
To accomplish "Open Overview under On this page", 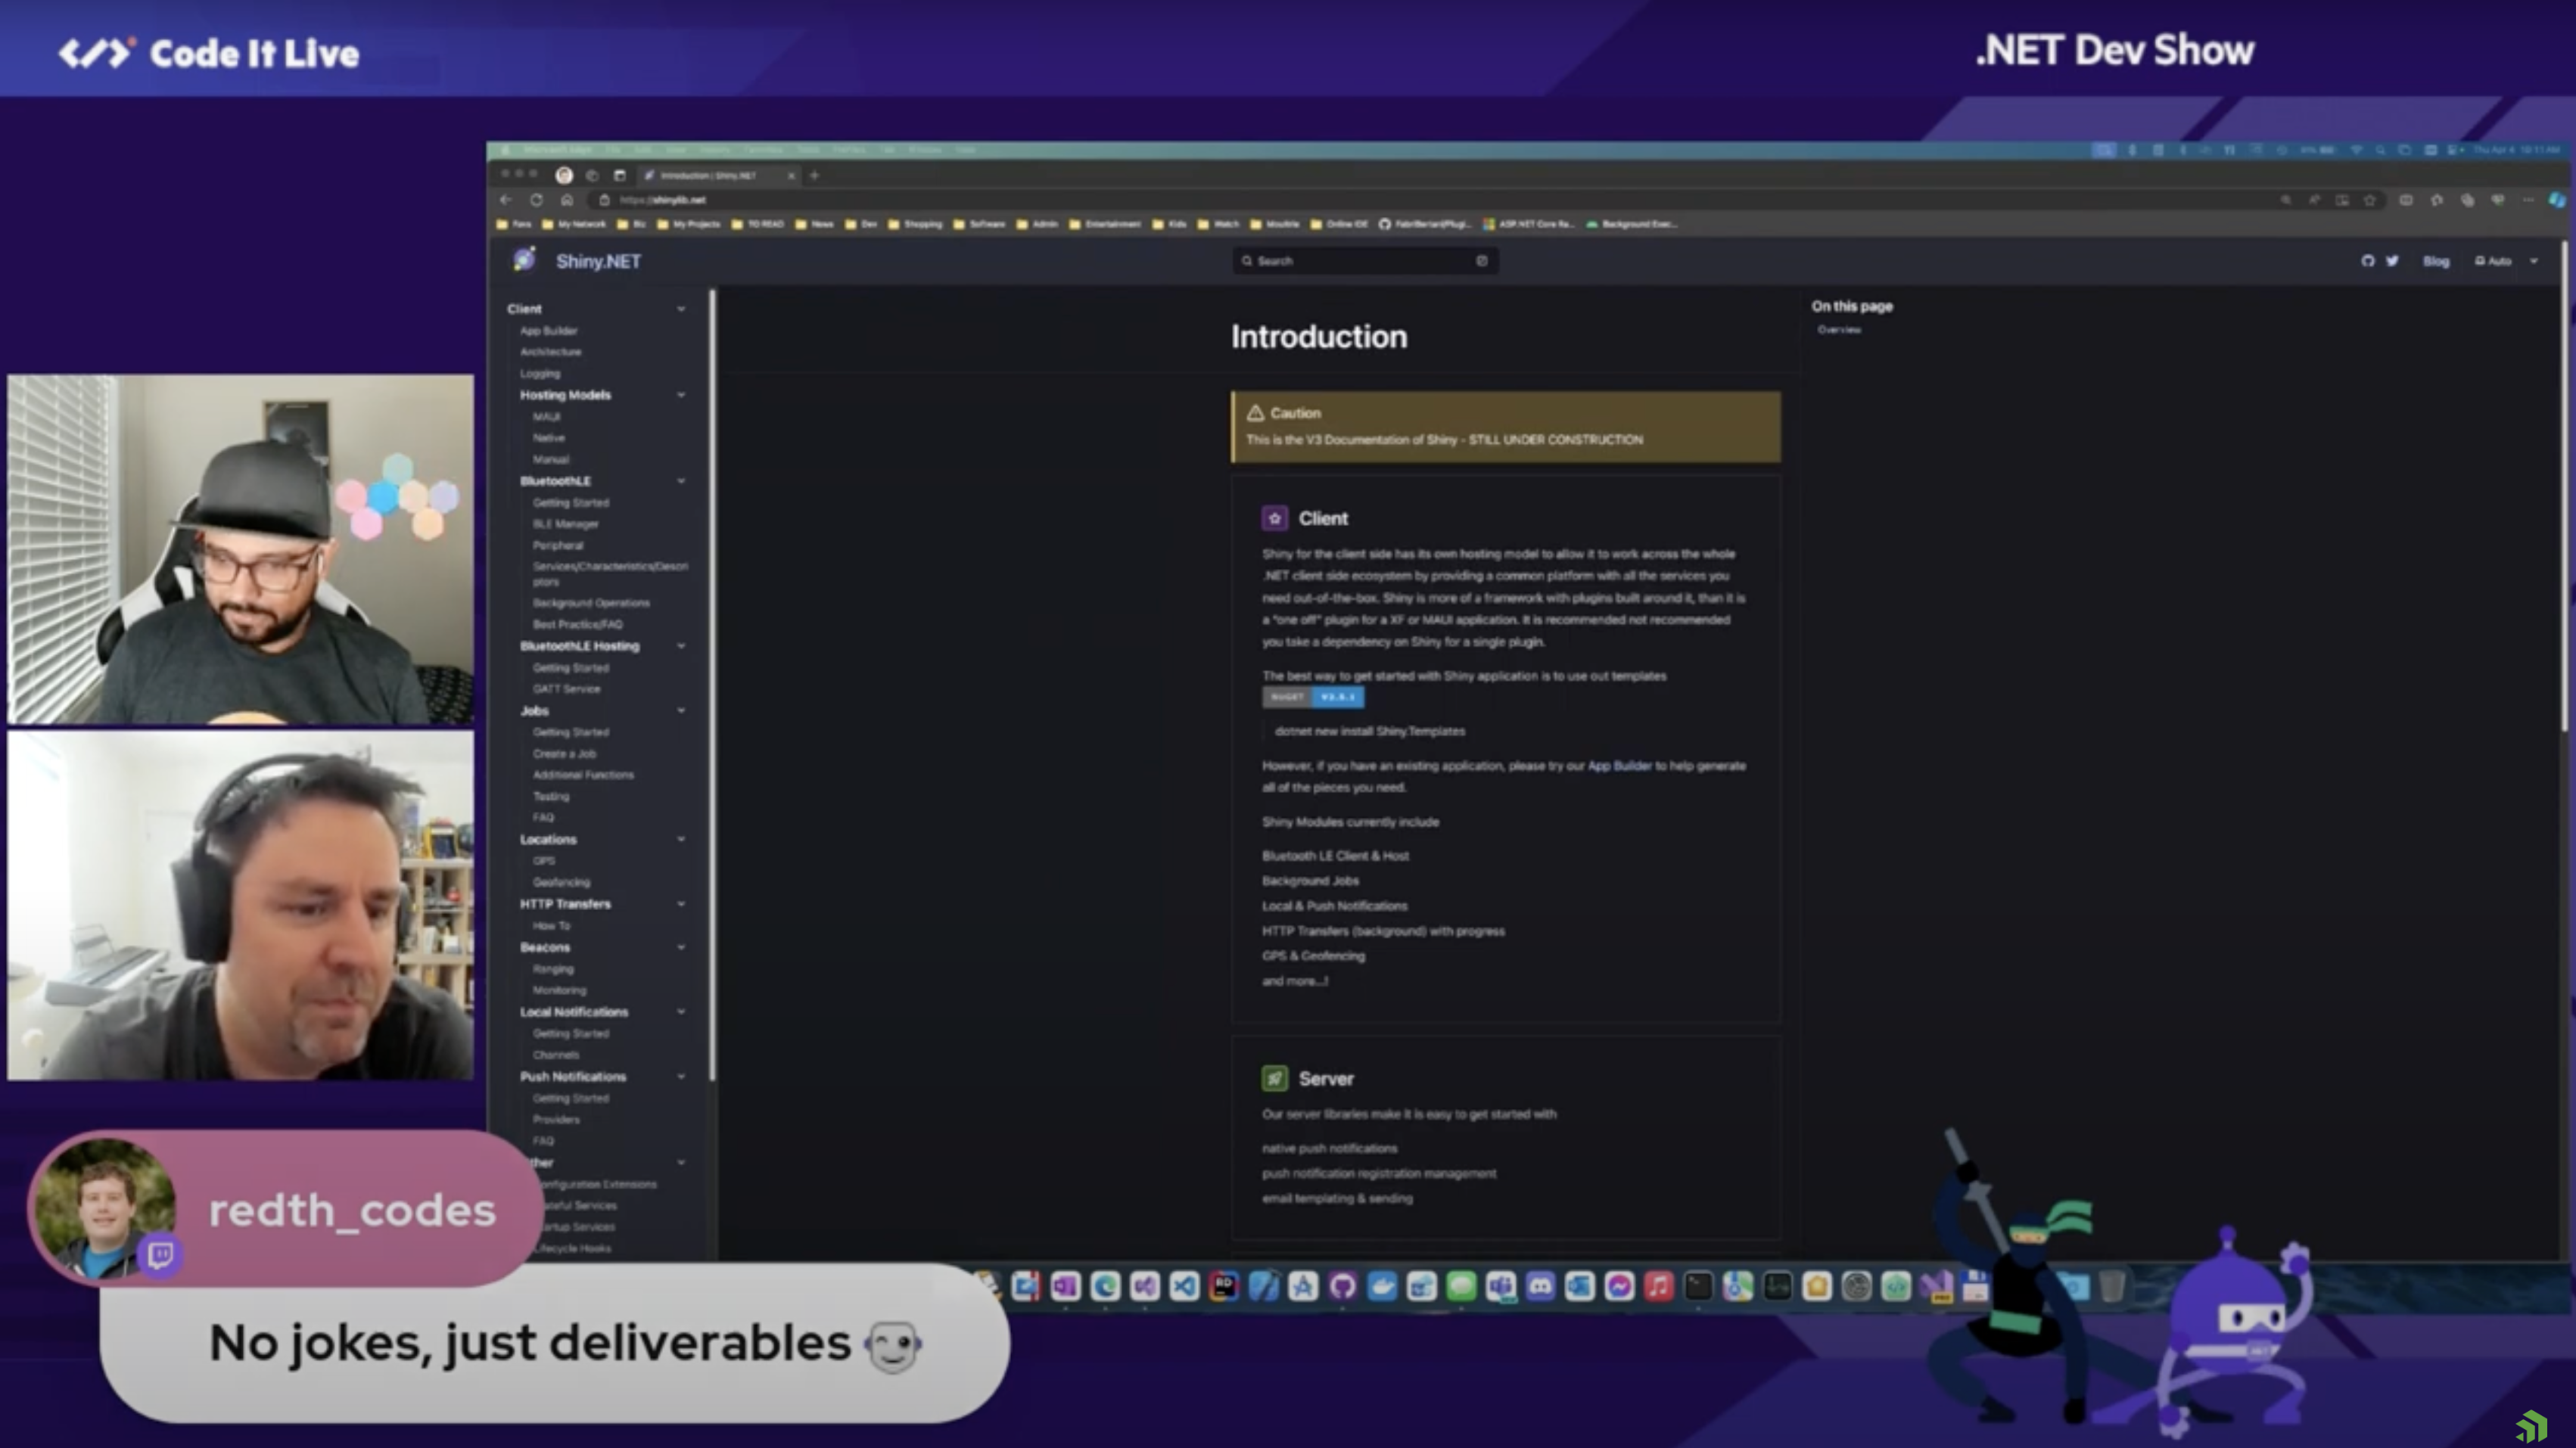I will point(1838,330).
